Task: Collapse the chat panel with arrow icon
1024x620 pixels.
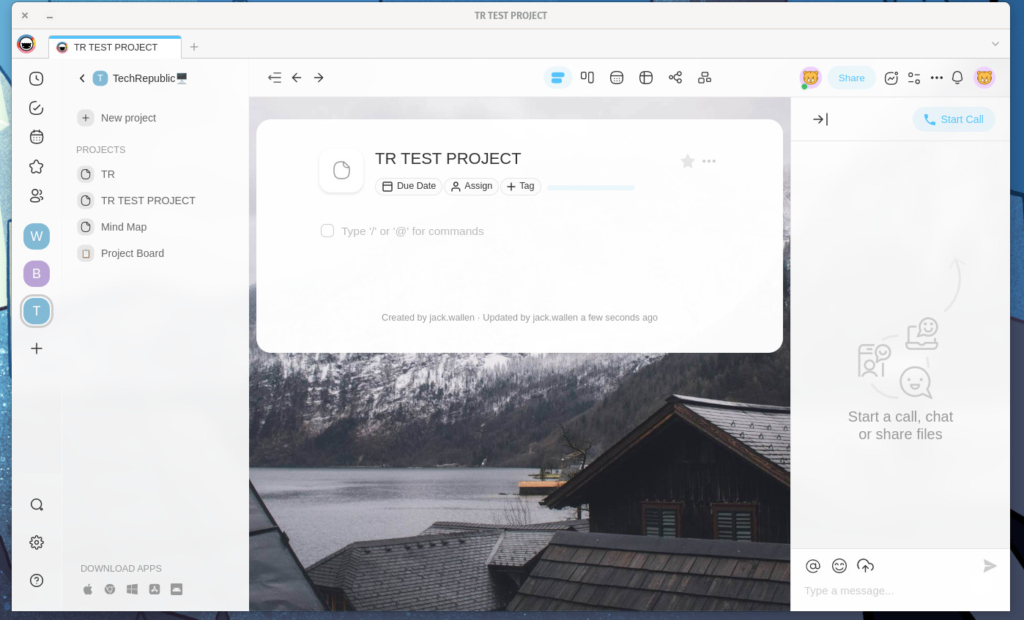Action: tap(820, 119)
